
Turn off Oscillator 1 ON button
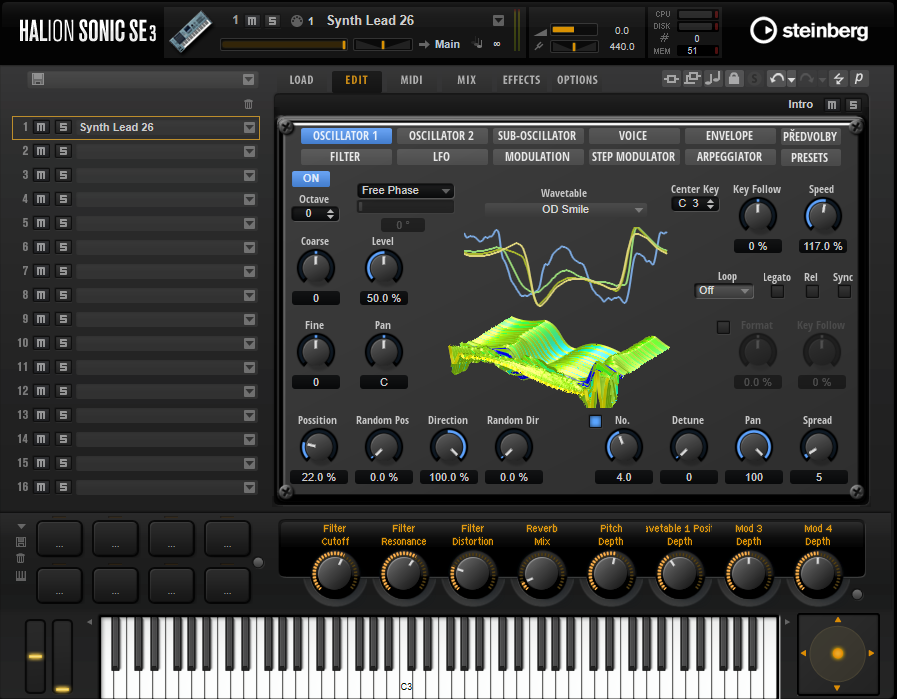[x=311, y=178]
